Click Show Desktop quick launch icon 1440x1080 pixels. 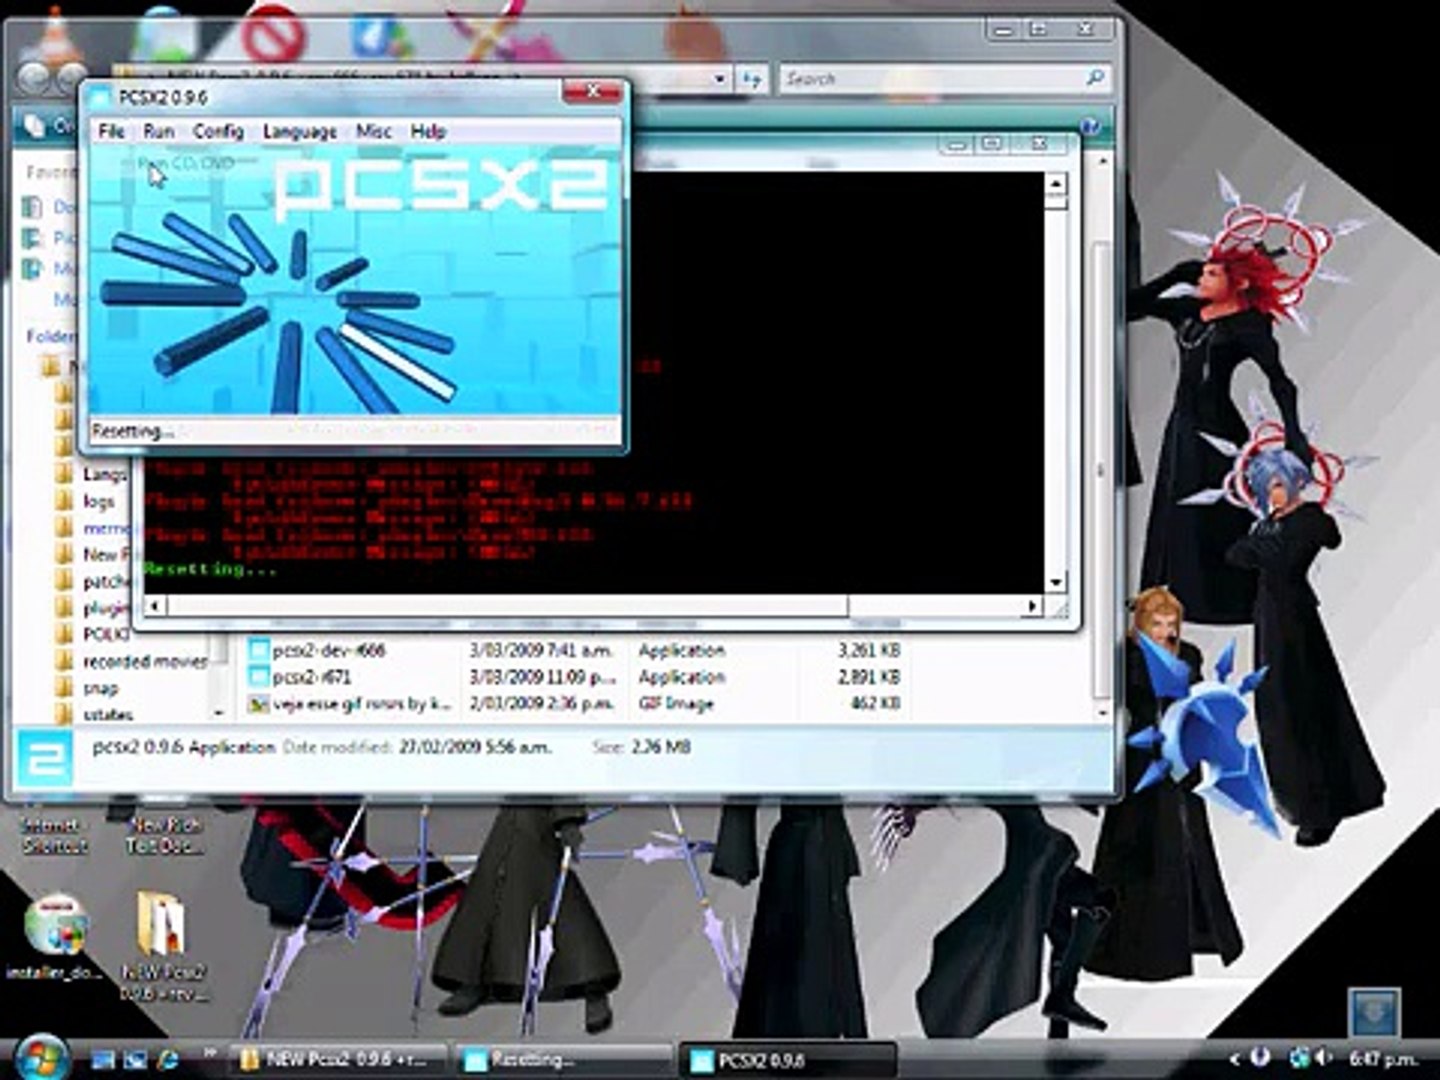(x=103, y=1059)
